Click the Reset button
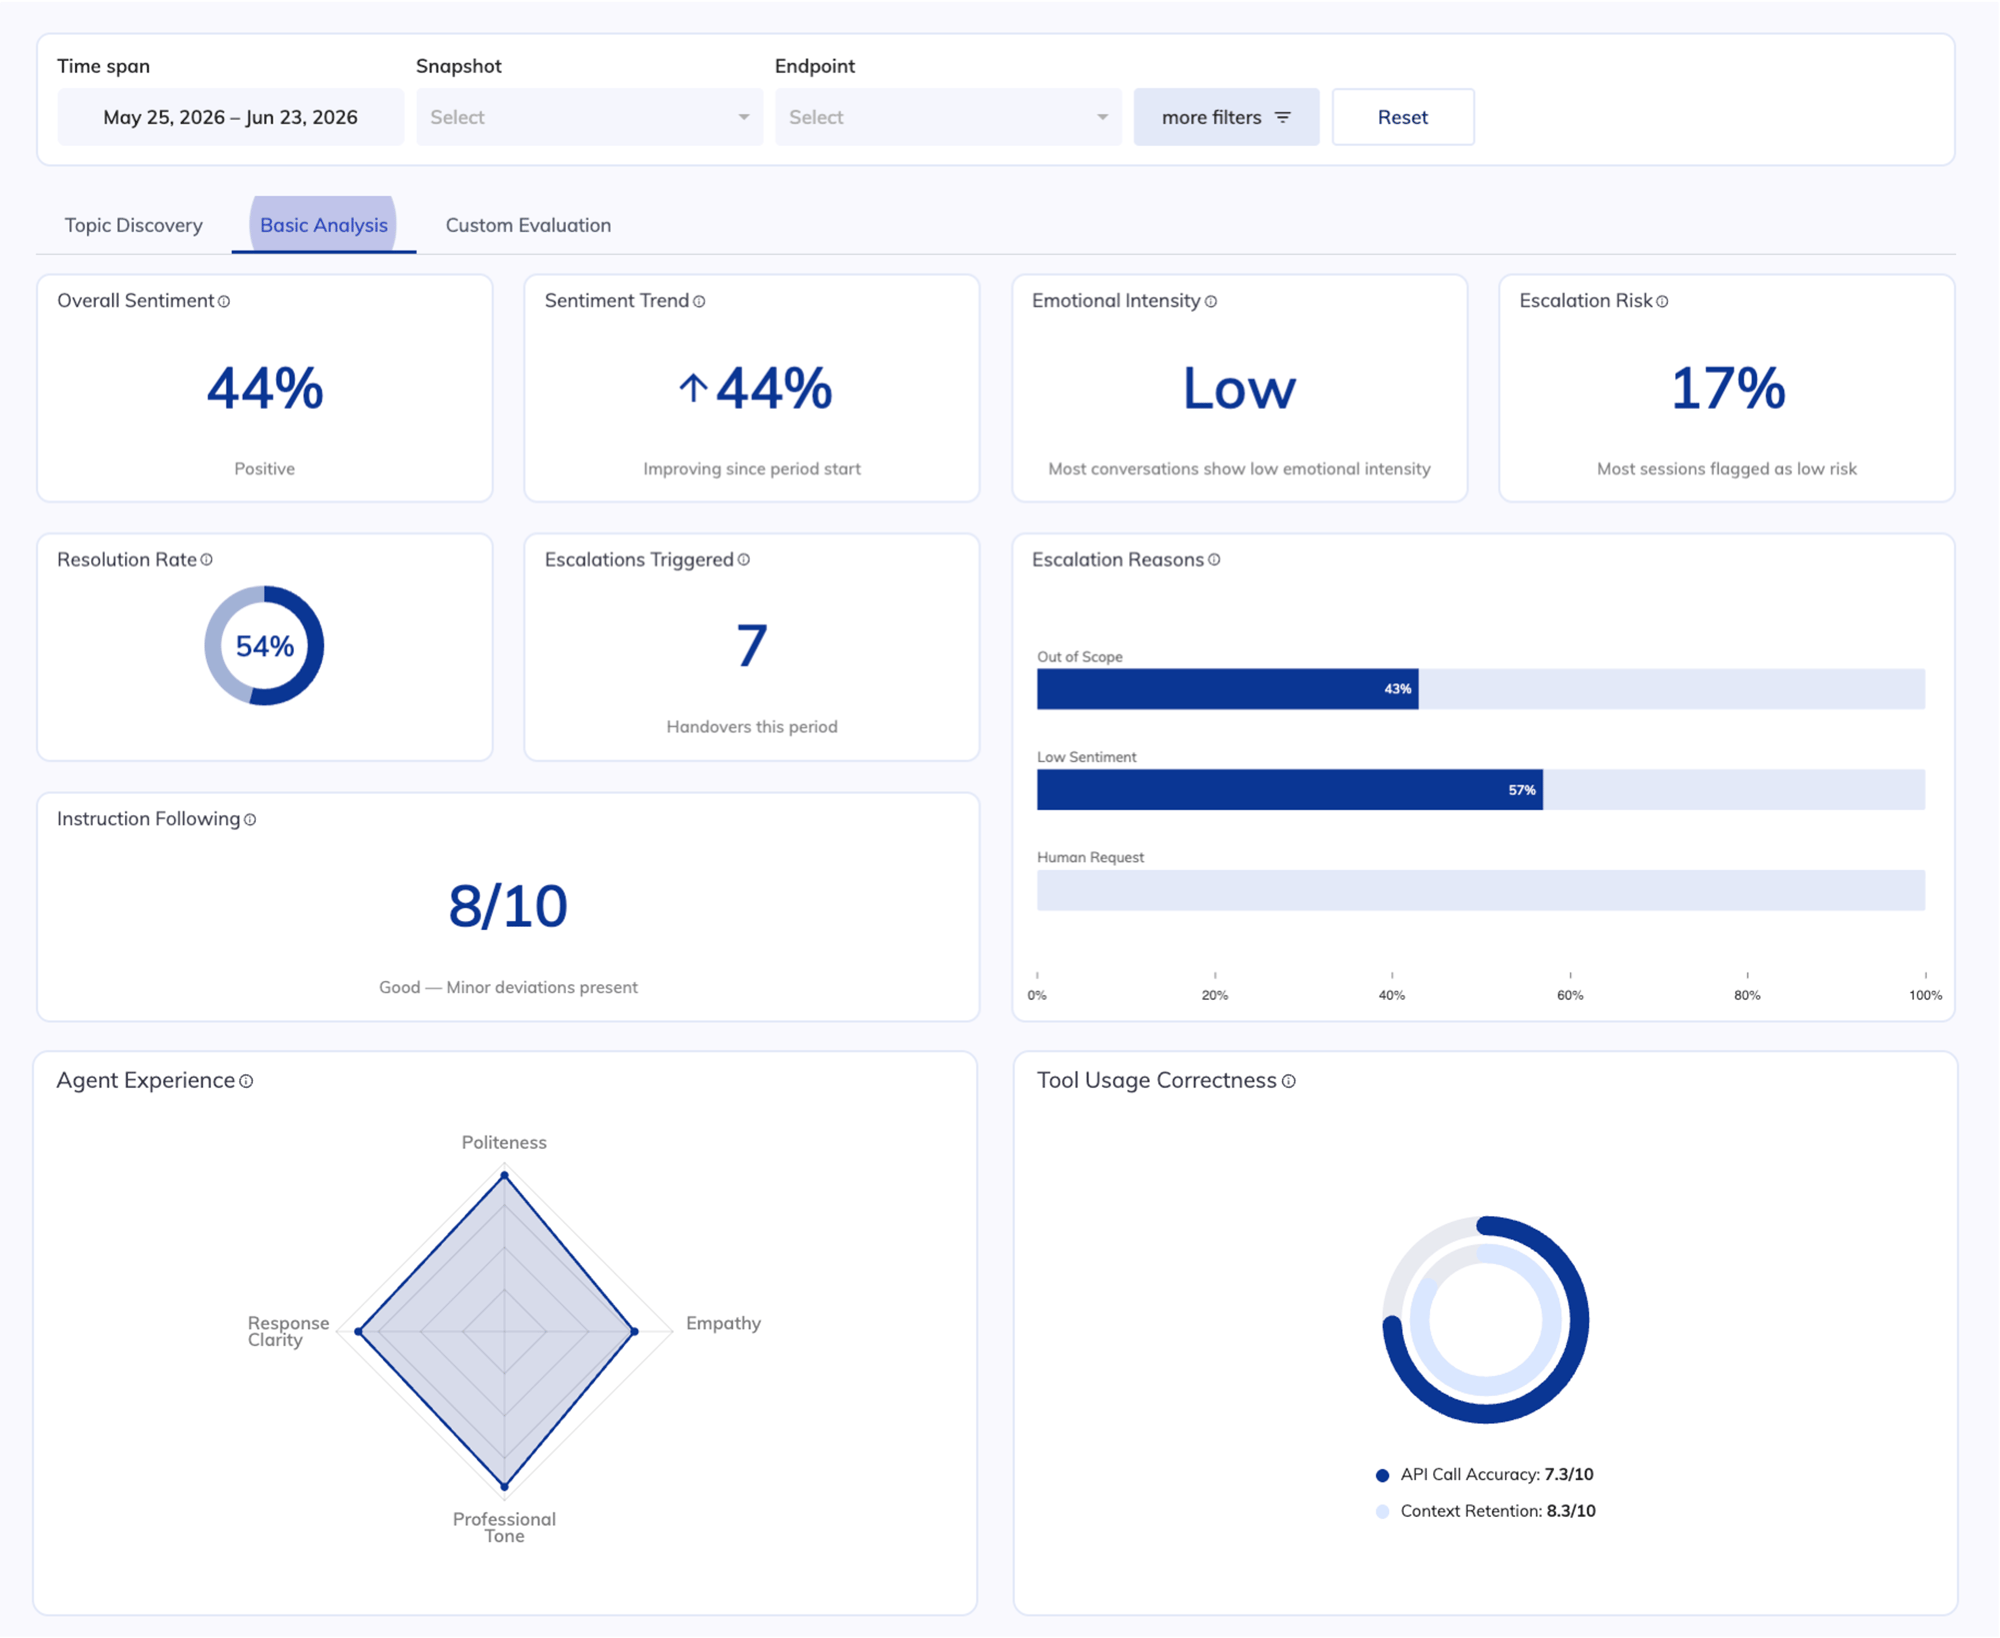Image resolution: width=2000 pixels, height=1638 pixels. tap(1403, 117)
